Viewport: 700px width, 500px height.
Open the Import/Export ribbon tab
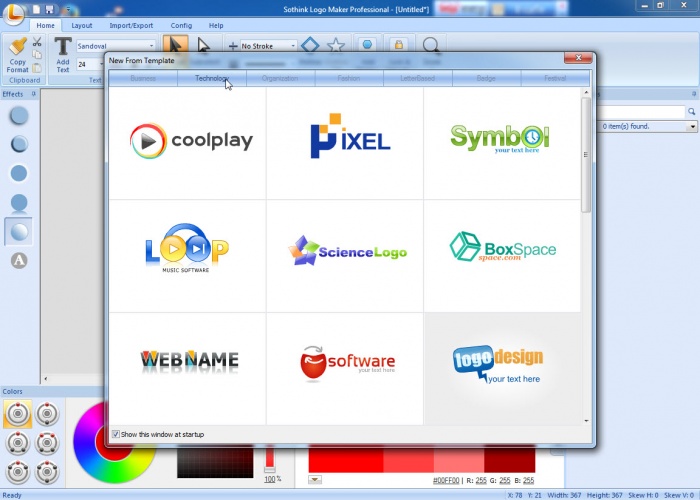click(x=131, y=25)
